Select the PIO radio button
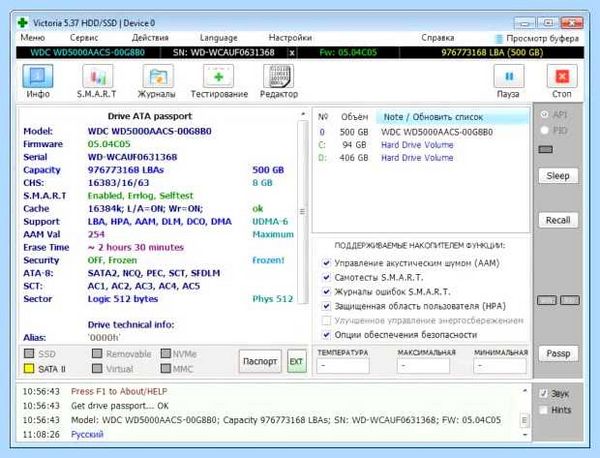 (544, 130)
